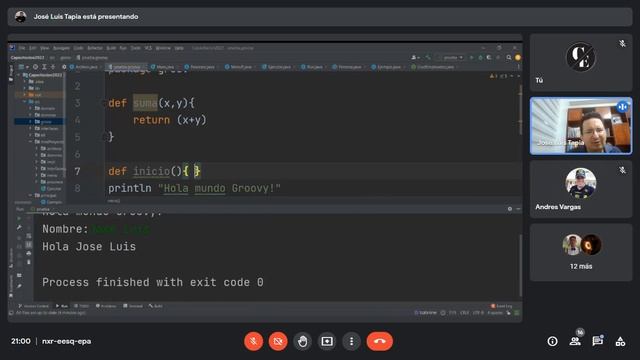Click the blue audio indicator on José Luis tile
Image resolution: width=640 pixels, height=360 pixels.
(622, 107)
